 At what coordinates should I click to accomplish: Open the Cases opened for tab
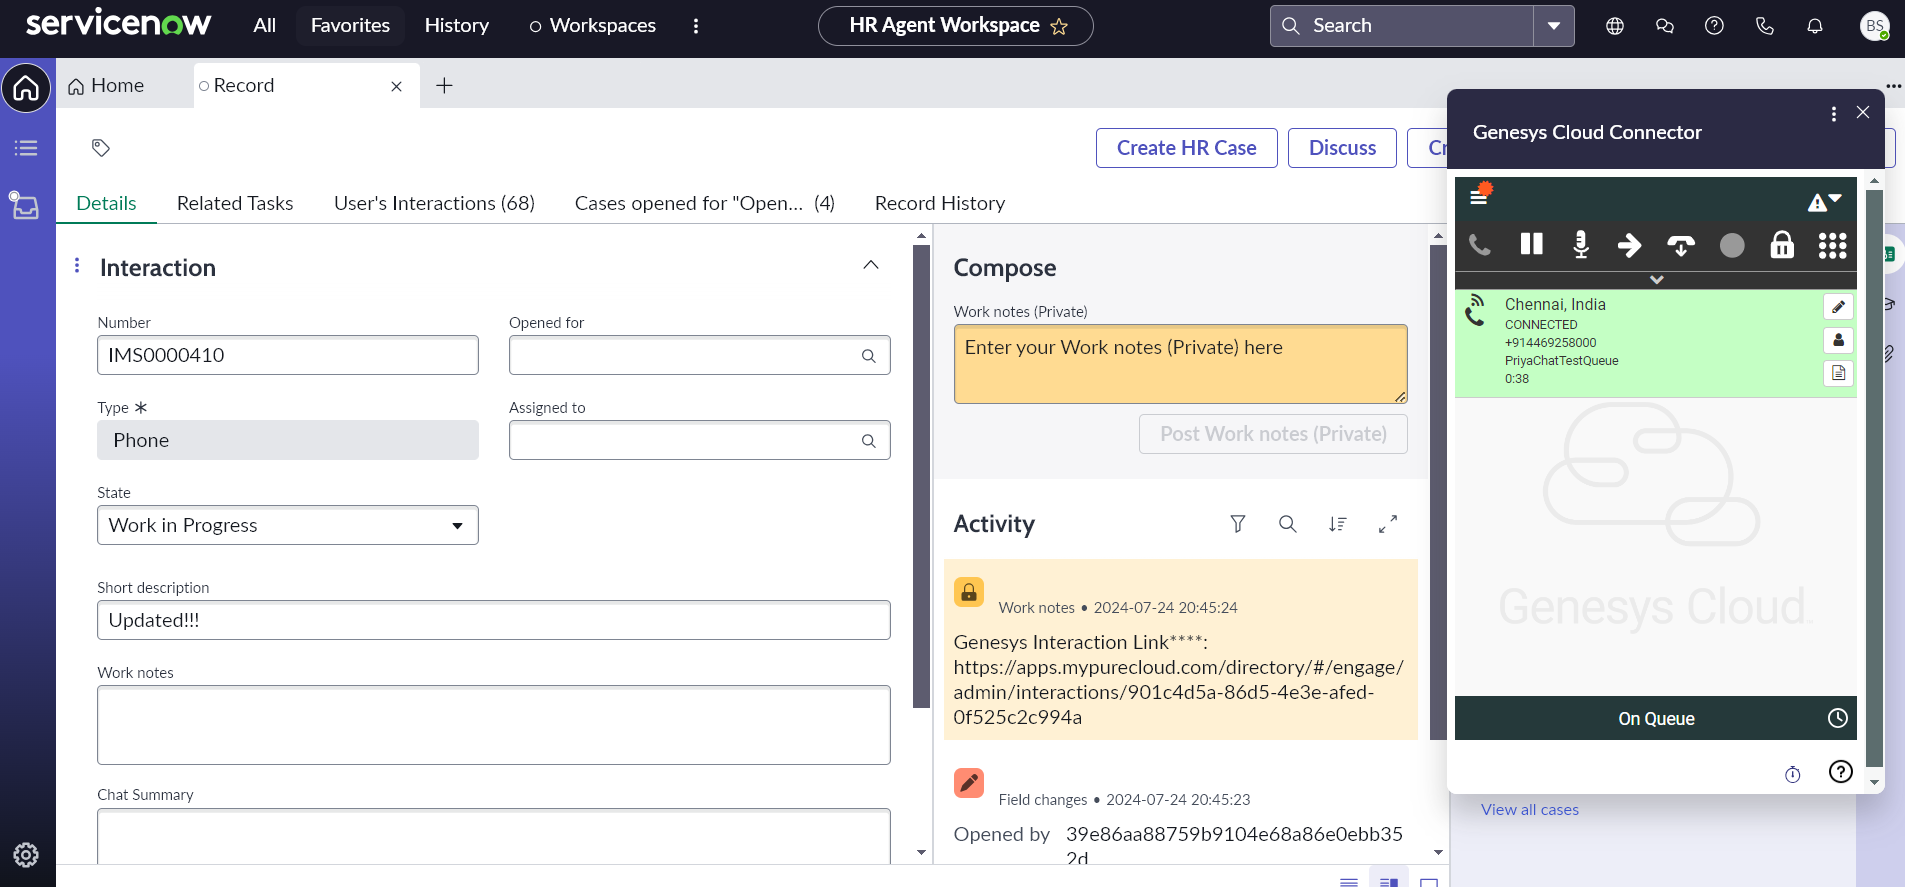(704, 203)
